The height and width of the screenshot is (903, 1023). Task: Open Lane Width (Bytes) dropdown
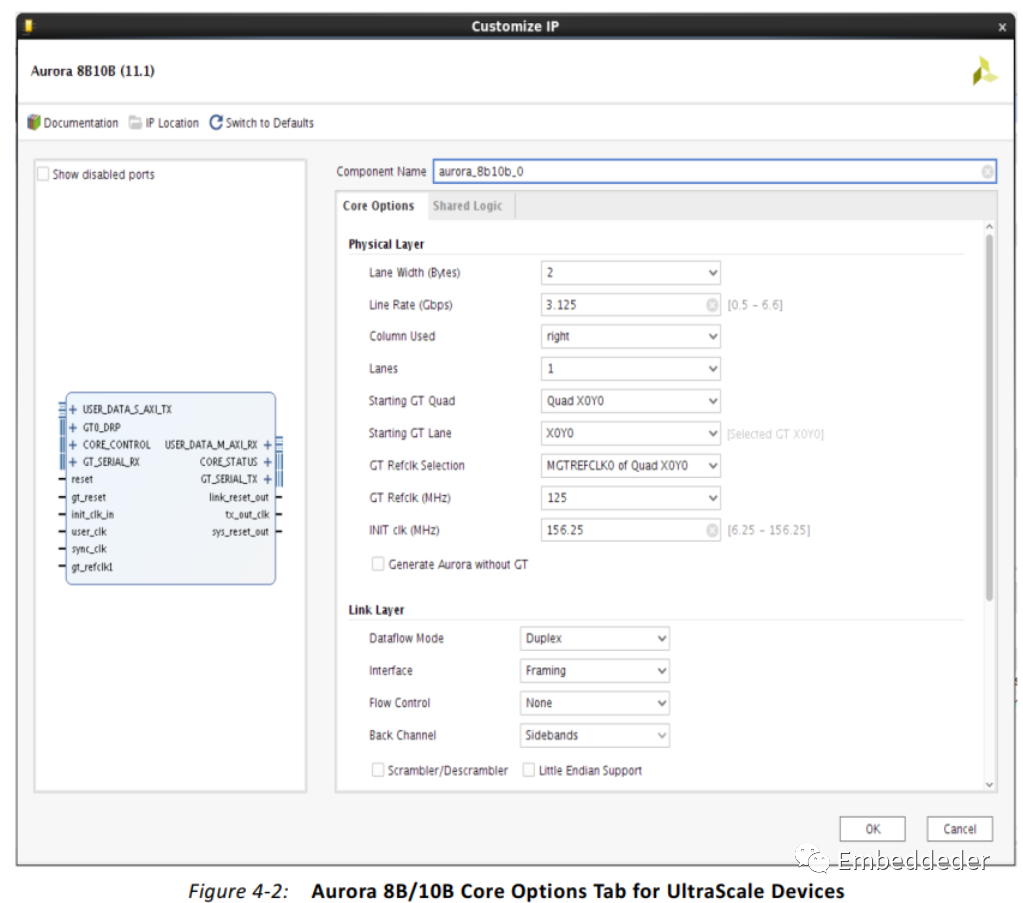pos(630,273)
